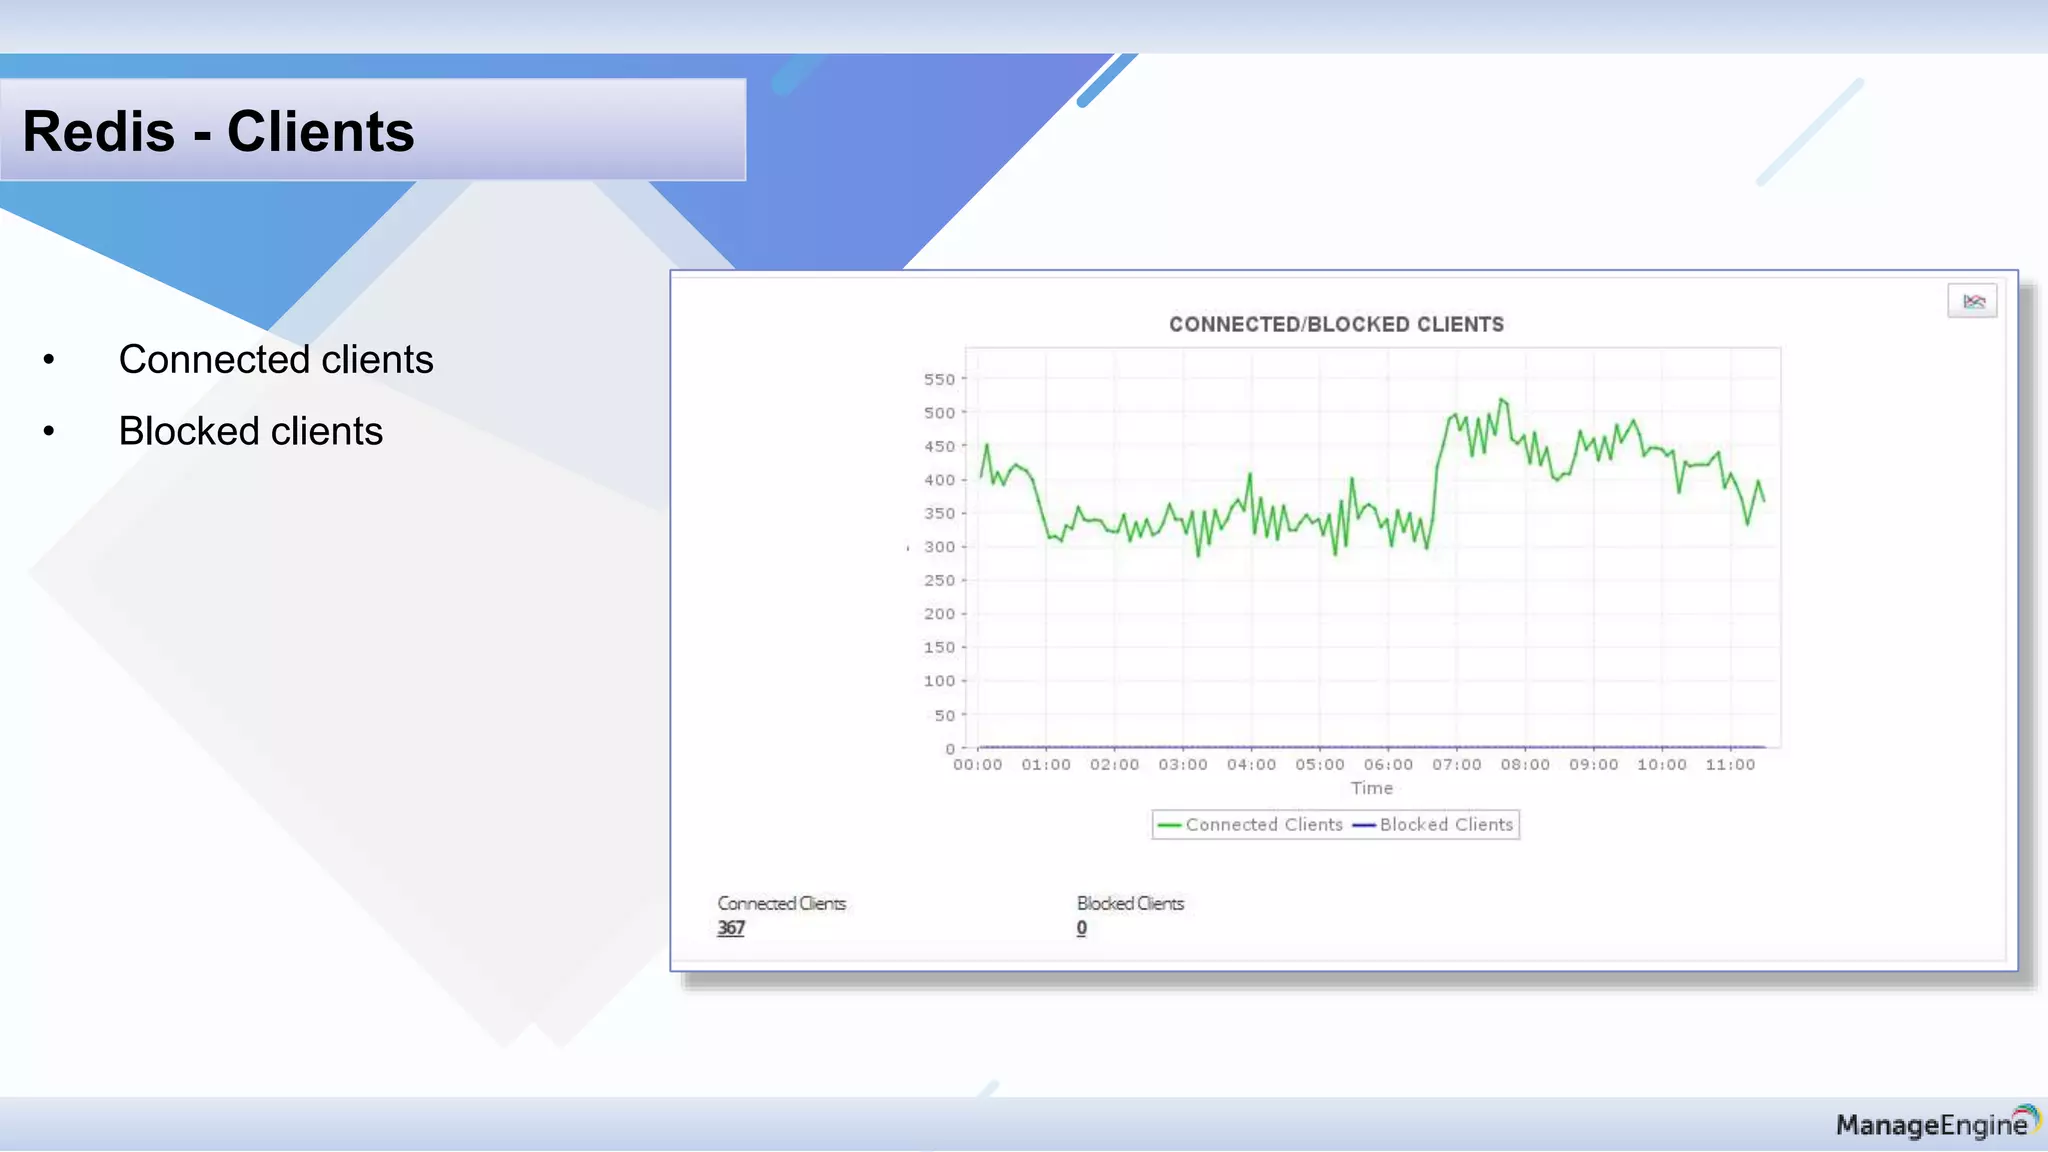This screenshot has height=1152, width=2048.
Task: Click the 00:00 time axis label
Action: click(977, 765)
